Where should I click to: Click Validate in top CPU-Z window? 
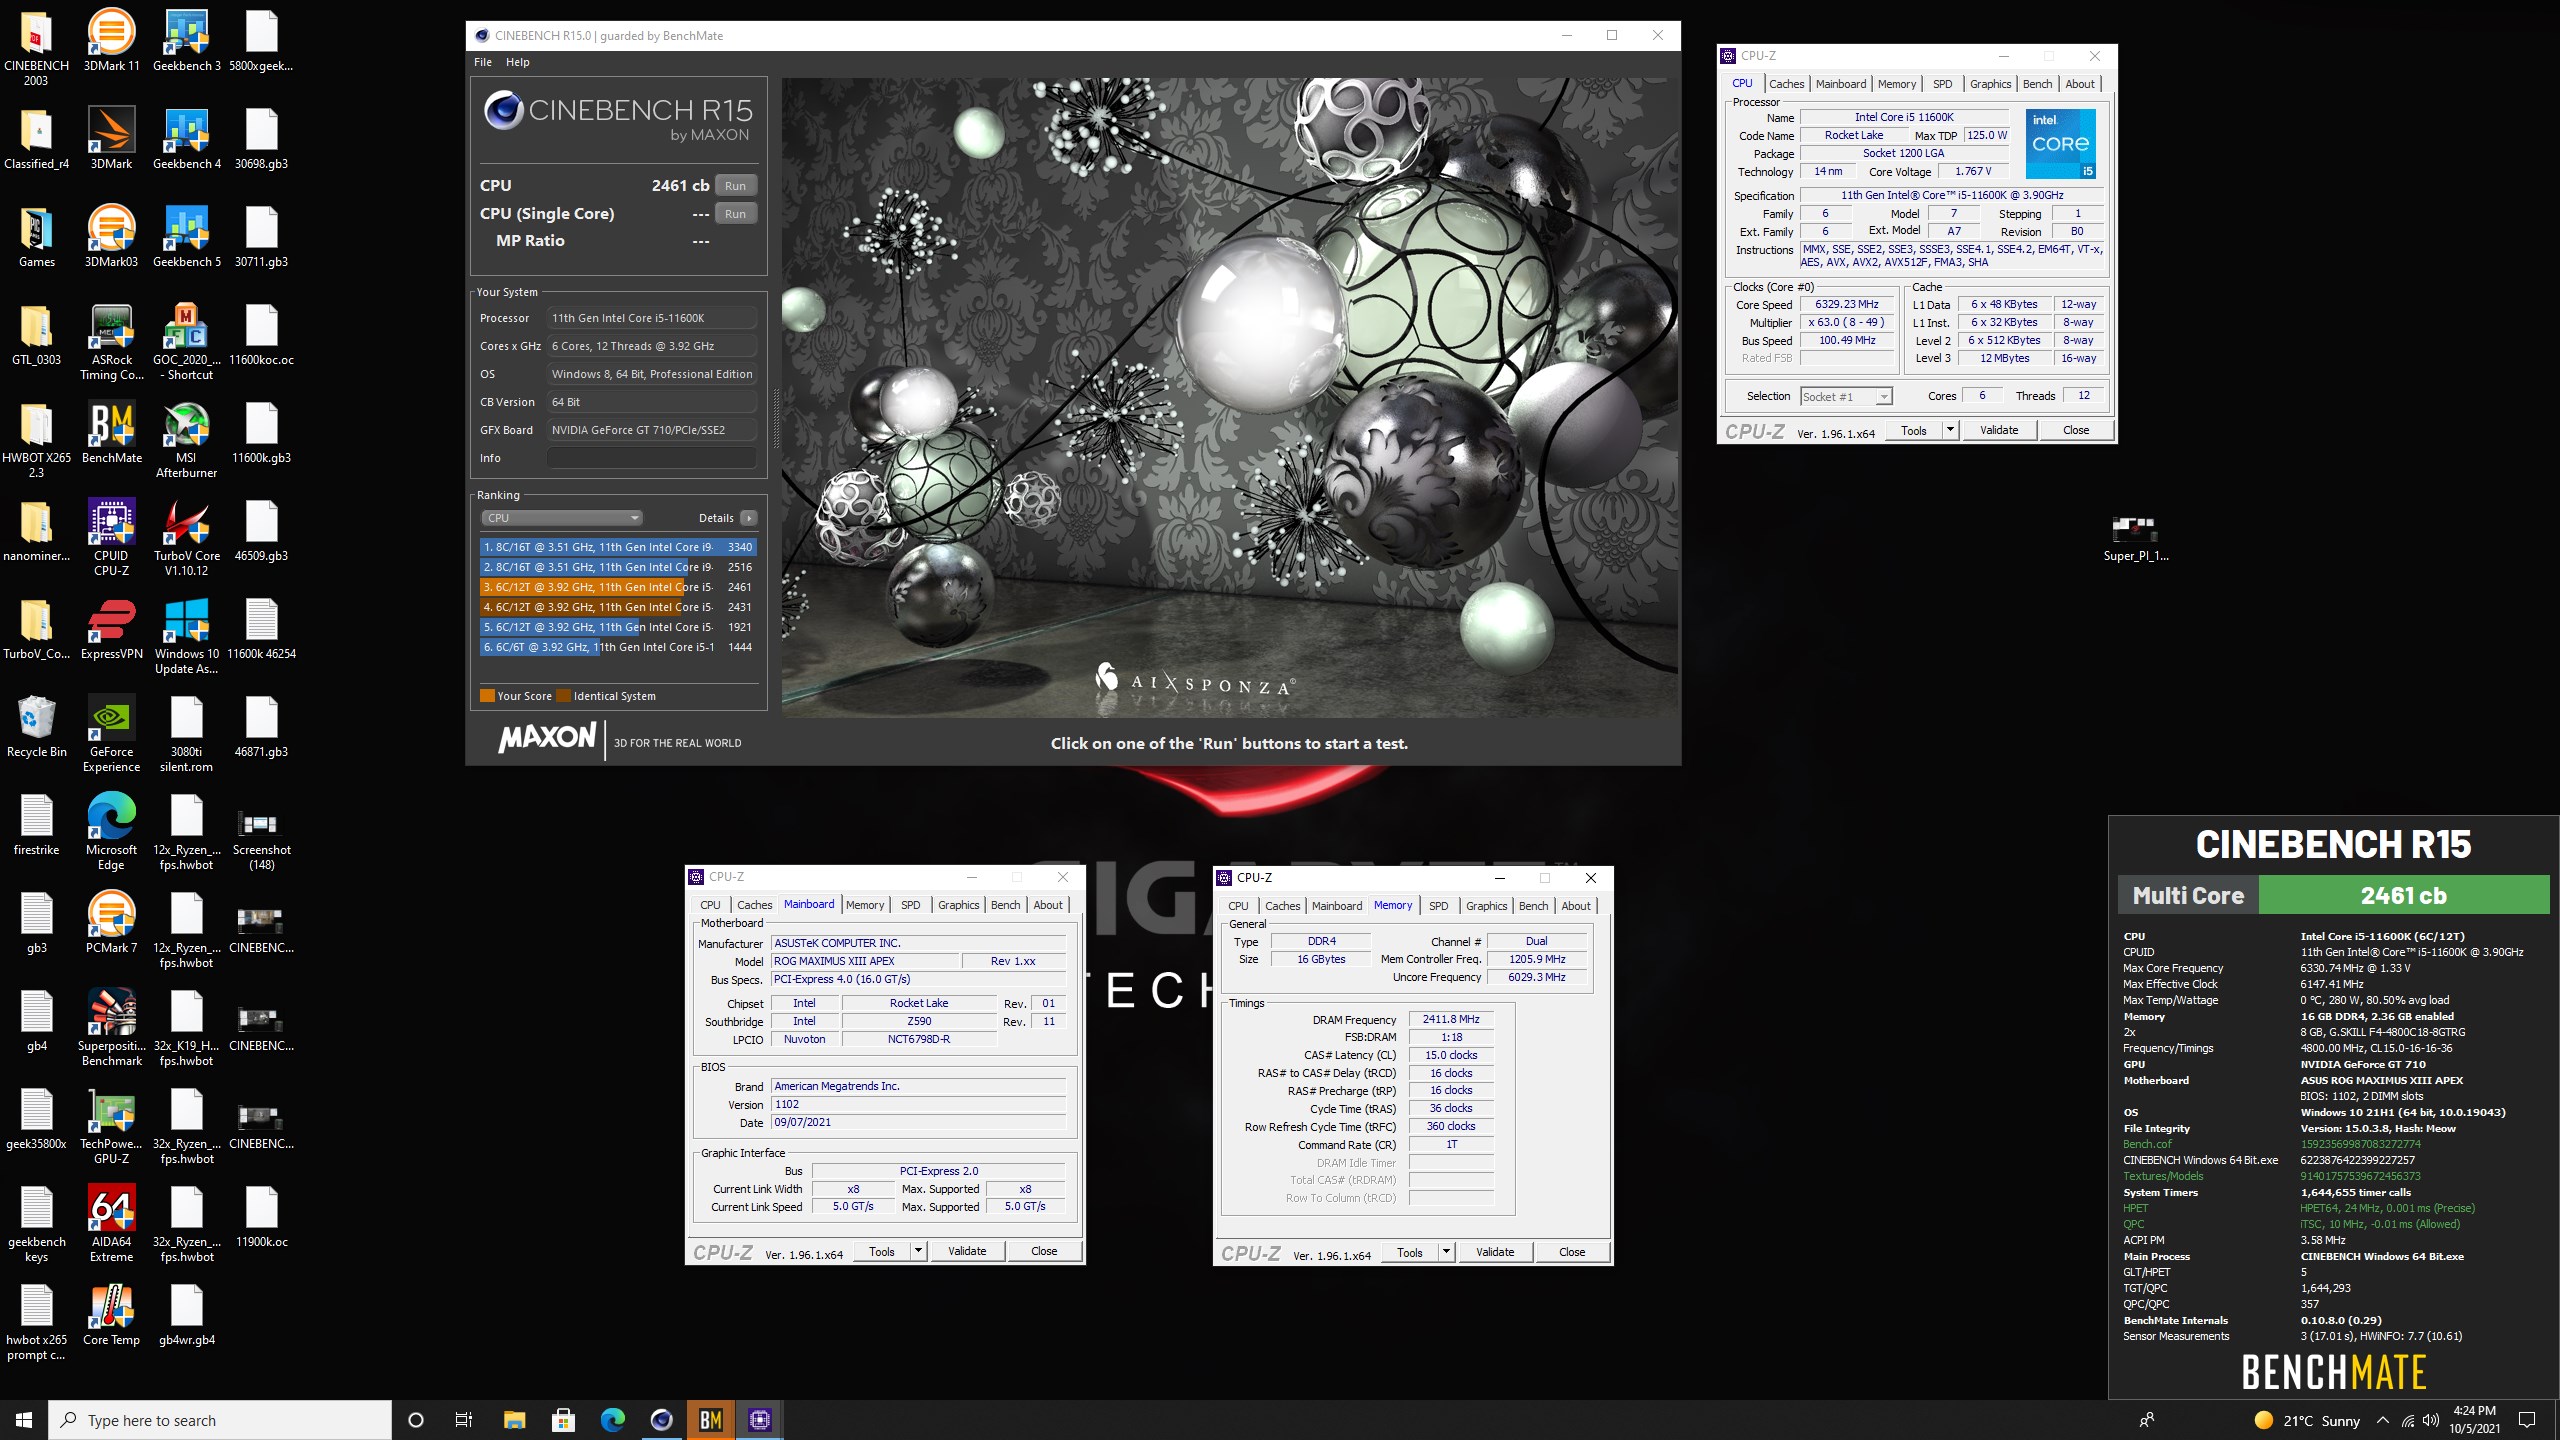(x=1999, y=430)
